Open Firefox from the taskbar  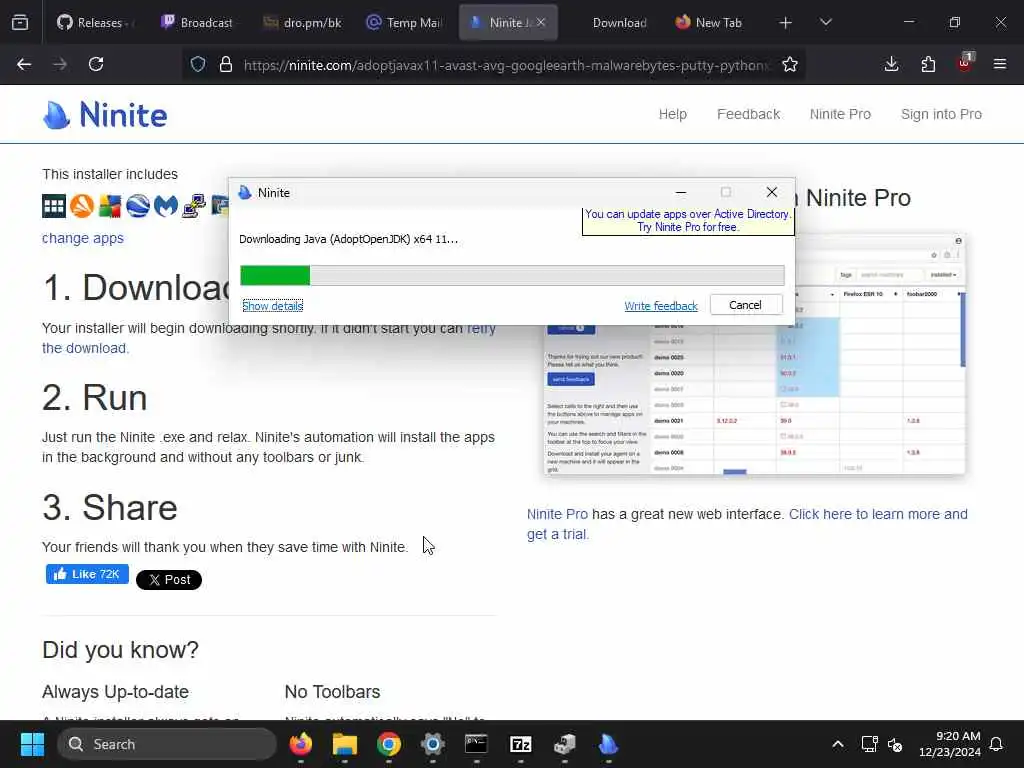[x=300, y=744]
